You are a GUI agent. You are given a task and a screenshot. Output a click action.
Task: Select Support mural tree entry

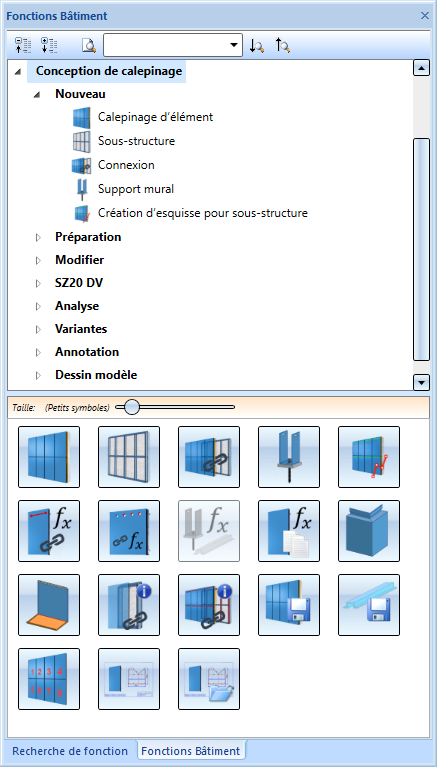click(x=136, y=189)
